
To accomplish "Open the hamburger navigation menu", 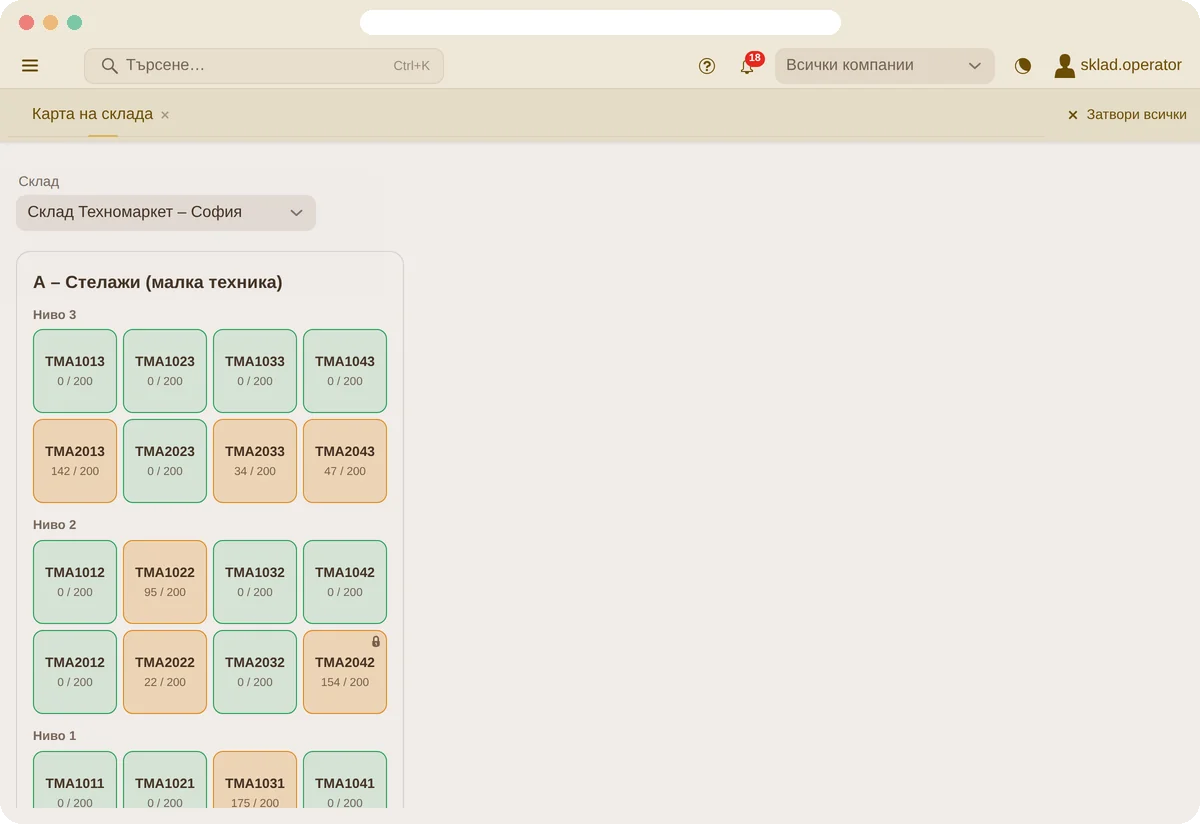I will pyautogui.click(x=30, y=66).
